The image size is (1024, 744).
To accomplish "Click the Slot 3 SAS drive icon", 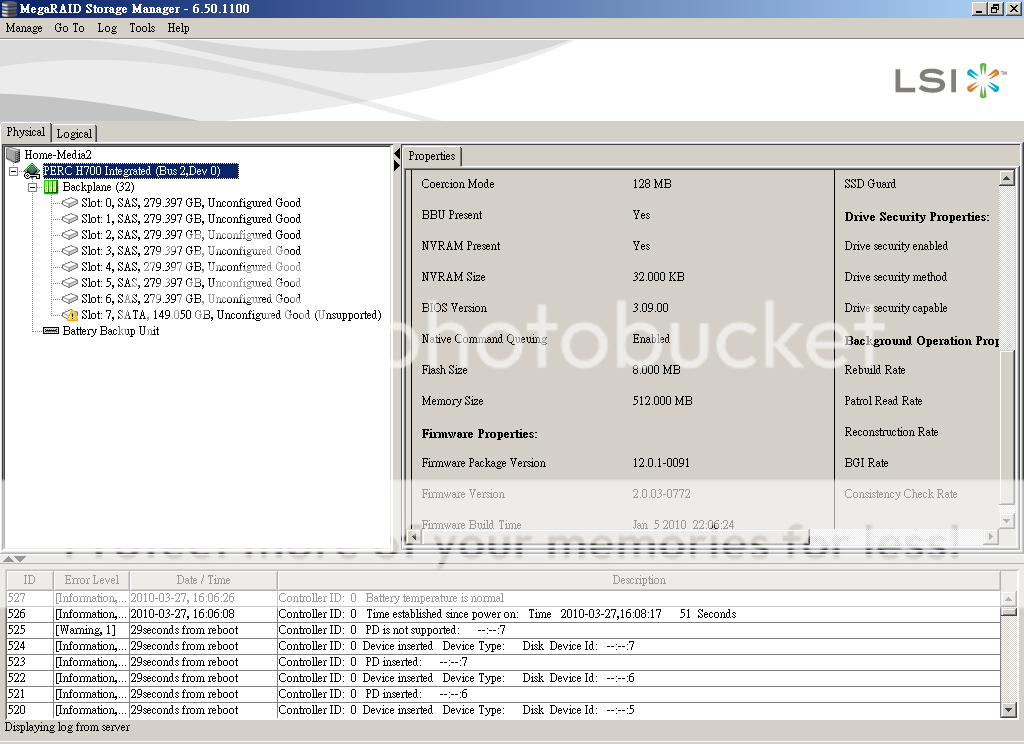I will point(70,251).
